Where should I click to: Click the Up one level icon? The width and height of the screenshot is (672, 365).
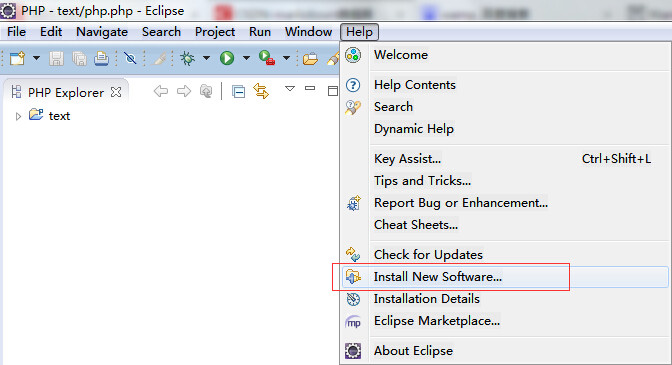[x=206, y=91]
